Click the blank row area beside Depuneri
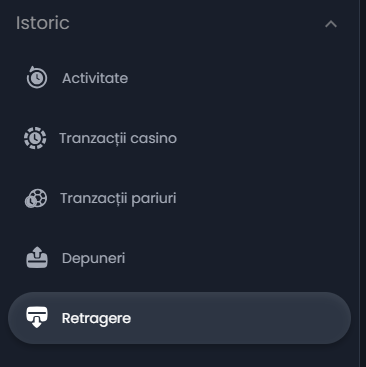This screenshot has height=367, width=366. tap(238, 258)
